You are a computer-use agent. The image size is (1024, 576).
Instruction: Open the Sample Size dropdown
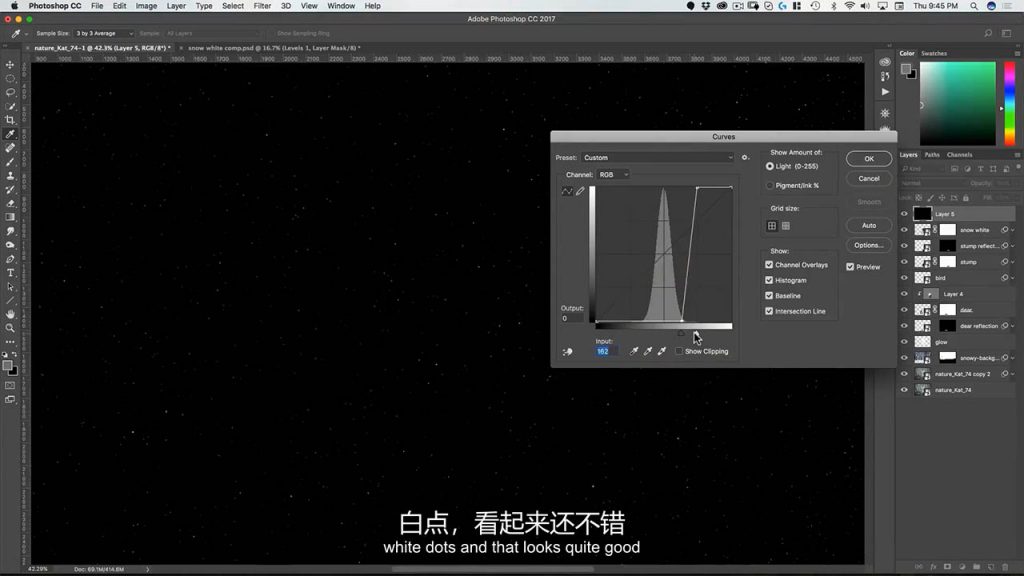coord(104,33)
